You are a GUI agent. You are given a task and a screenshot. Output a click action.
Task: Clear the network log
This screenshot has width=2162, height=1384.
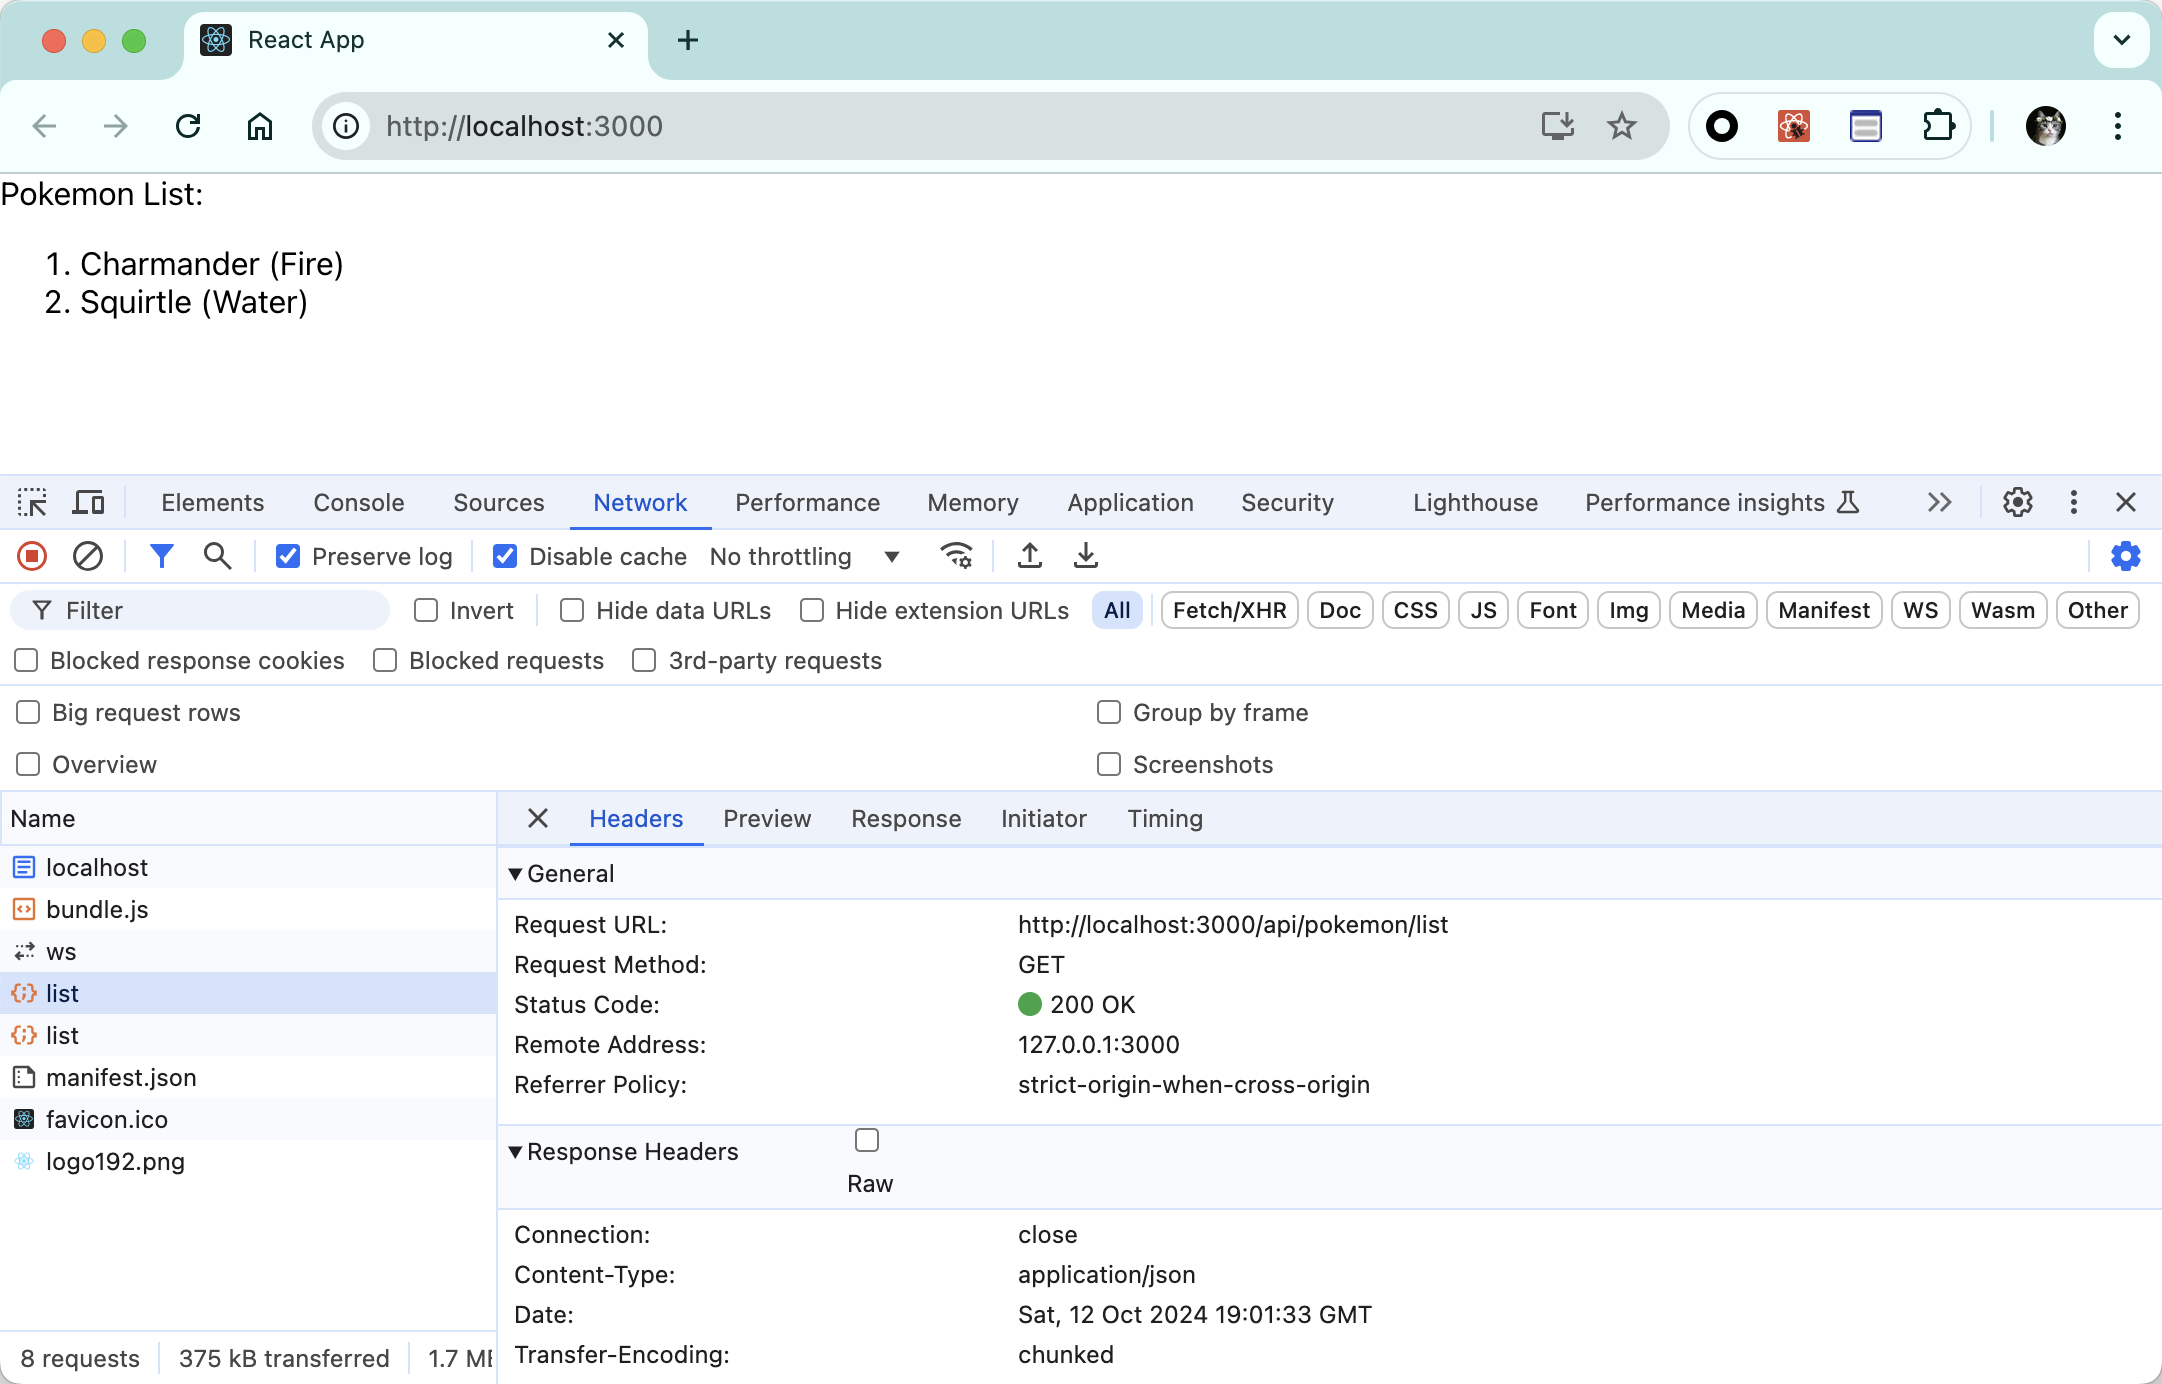tap(88, 556)
